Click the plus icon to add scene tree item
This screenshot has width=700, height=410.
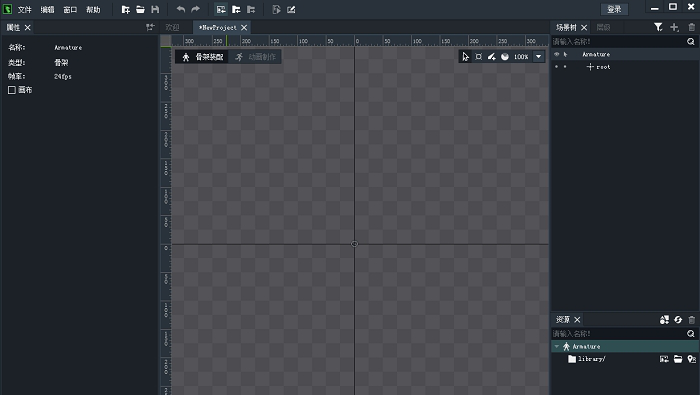click(674, 27)
